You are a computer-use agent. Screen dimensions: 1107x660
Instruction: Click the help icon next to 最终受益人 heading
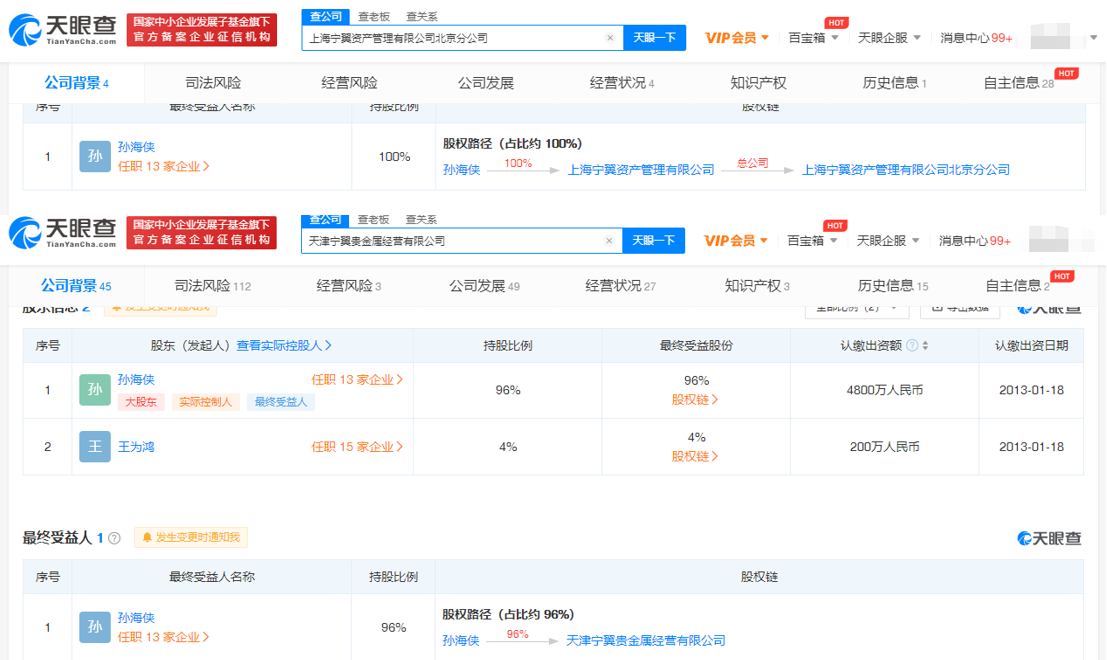pyautogui.click(x=114, y=538)
